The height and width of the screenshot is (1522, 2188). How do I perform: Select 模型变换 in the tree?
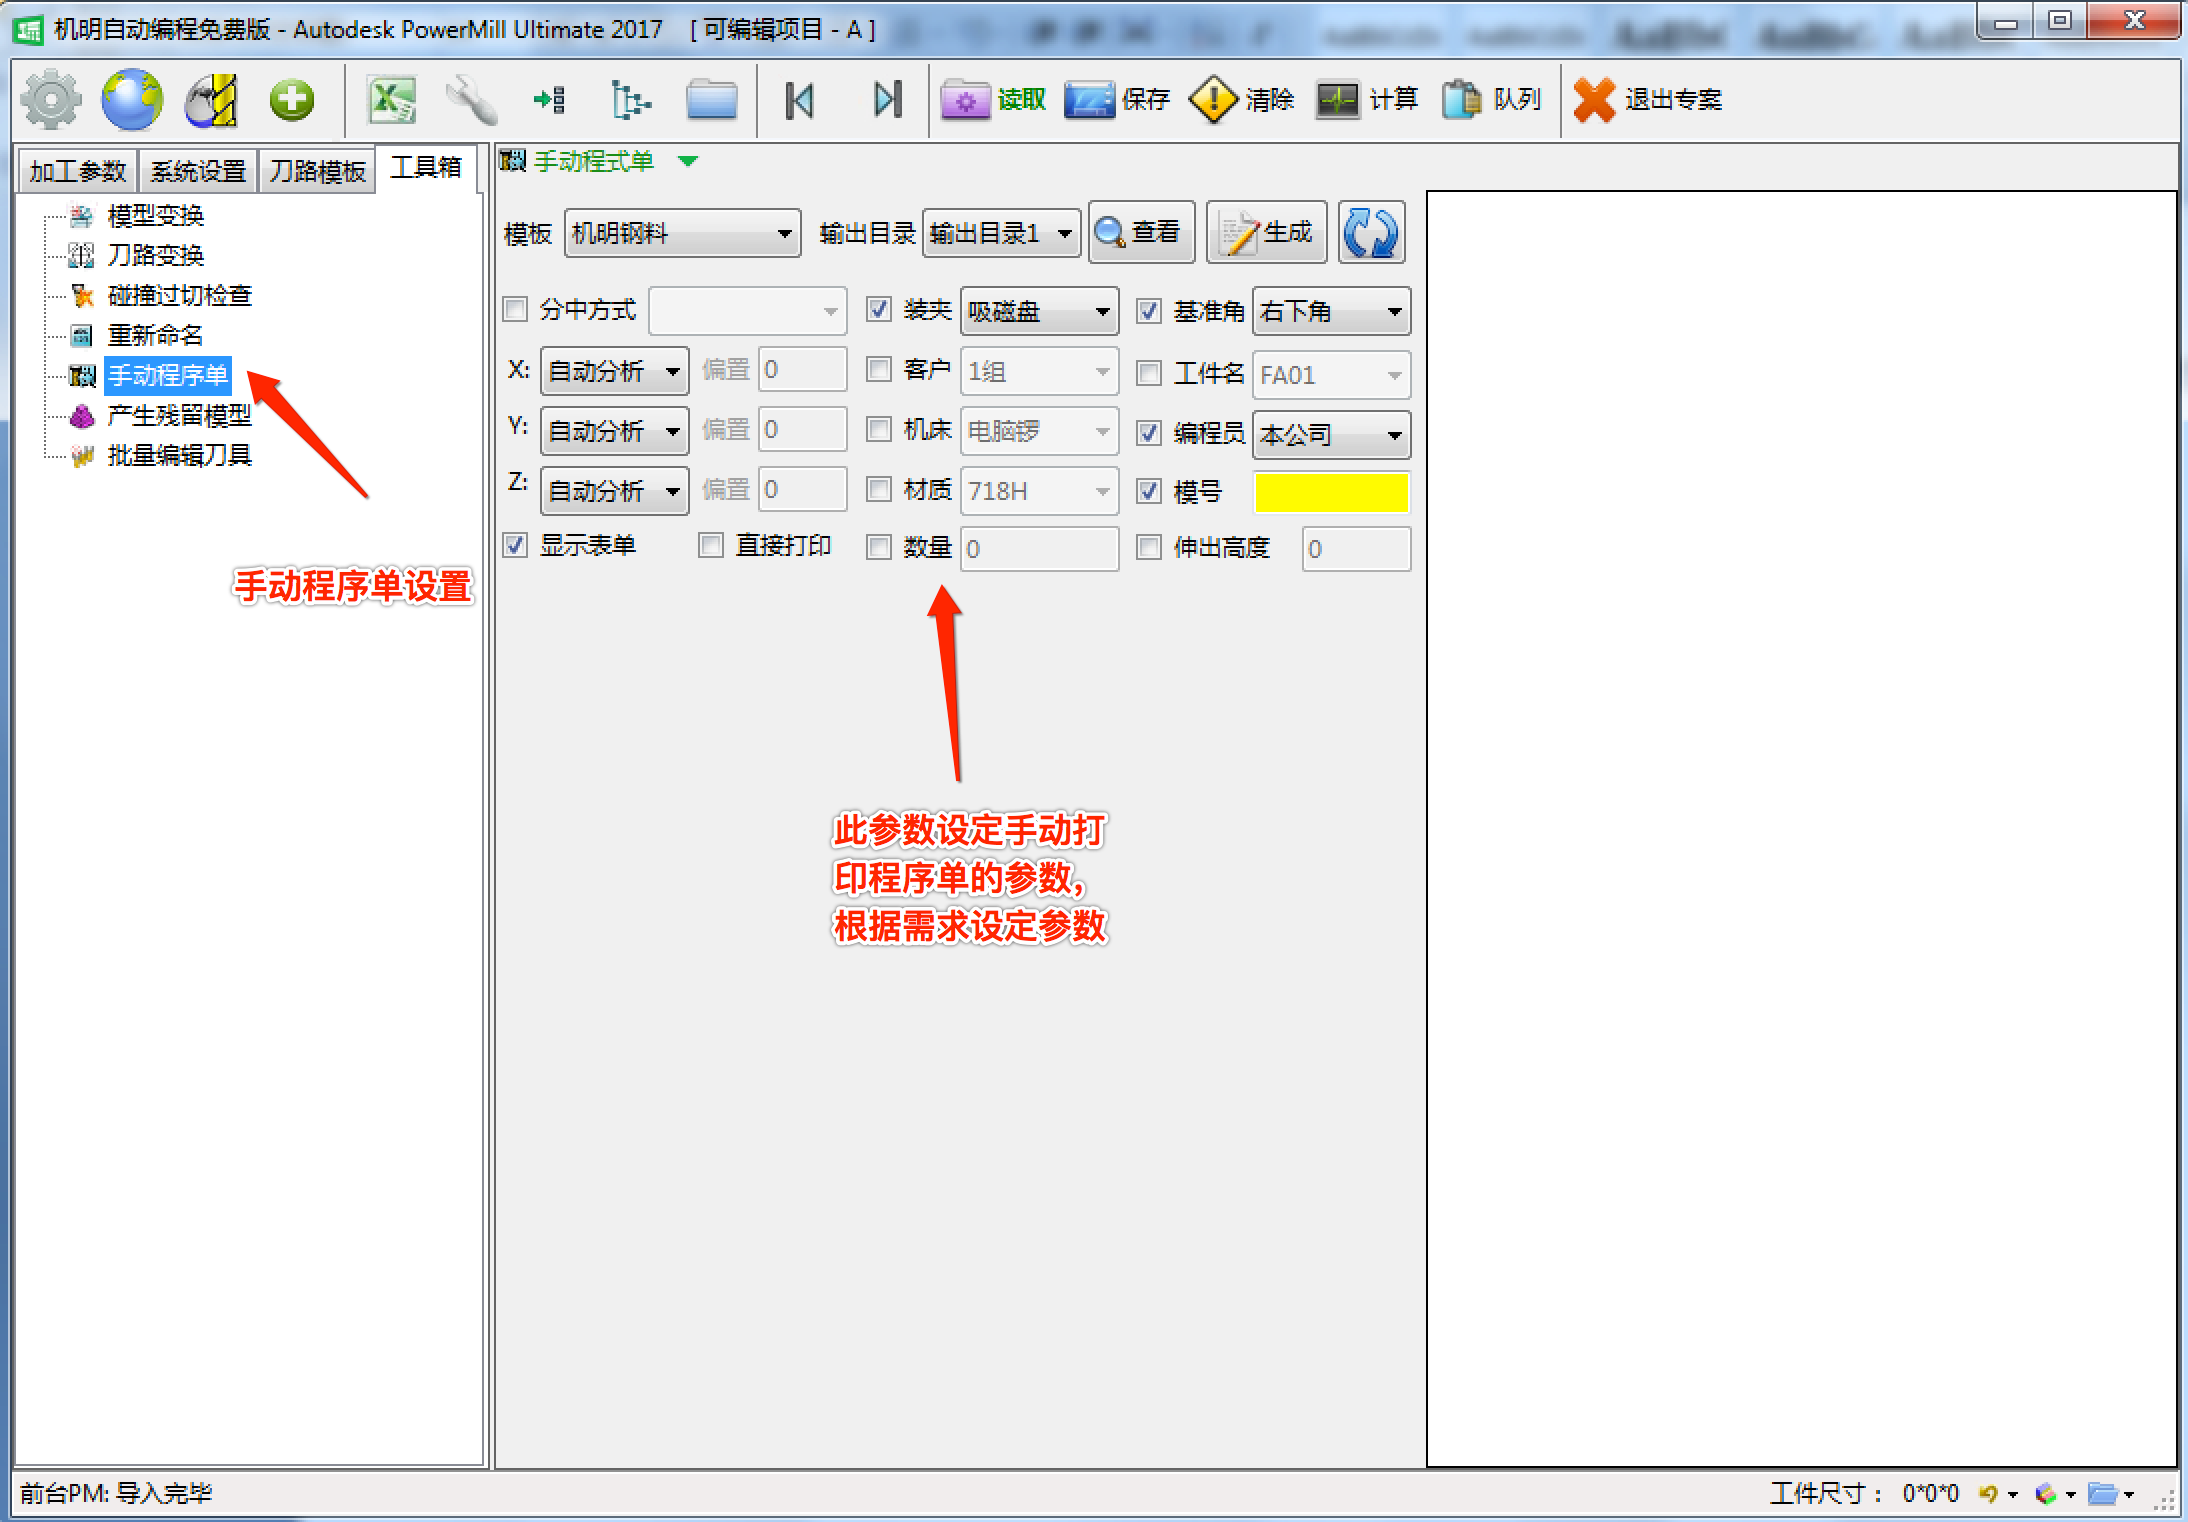point(155,215)
